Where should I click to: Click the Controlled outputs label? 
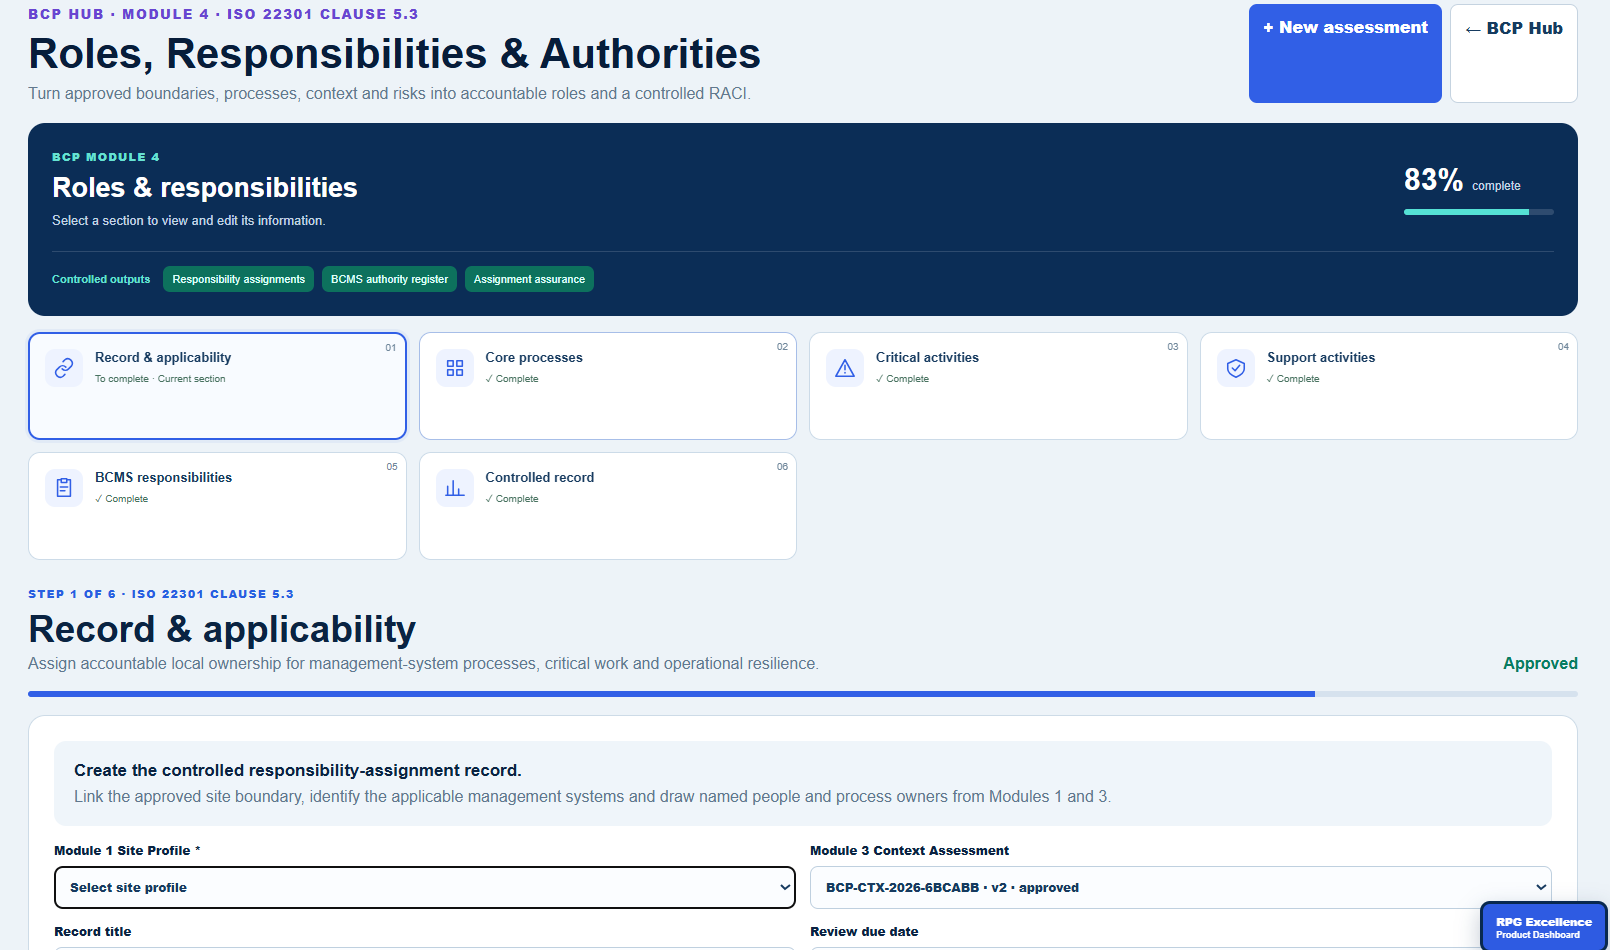pos(101,279)
